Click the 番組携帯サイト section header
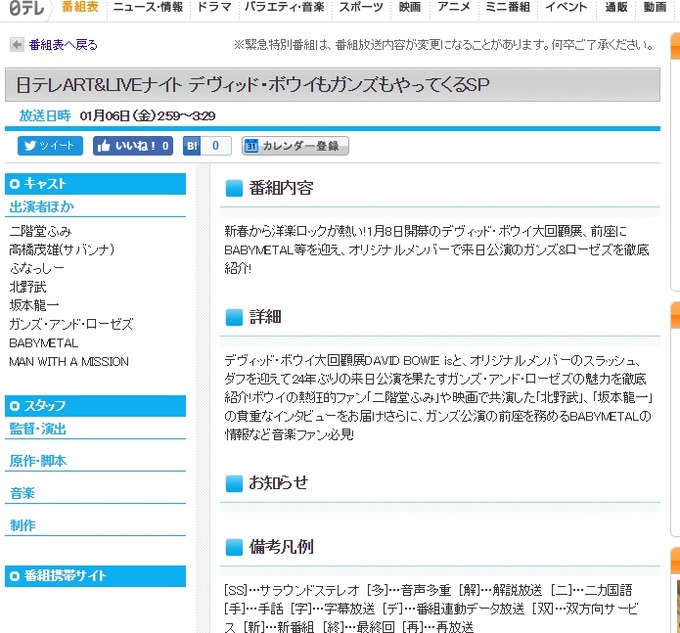The image size is (680, 633). 95,576
